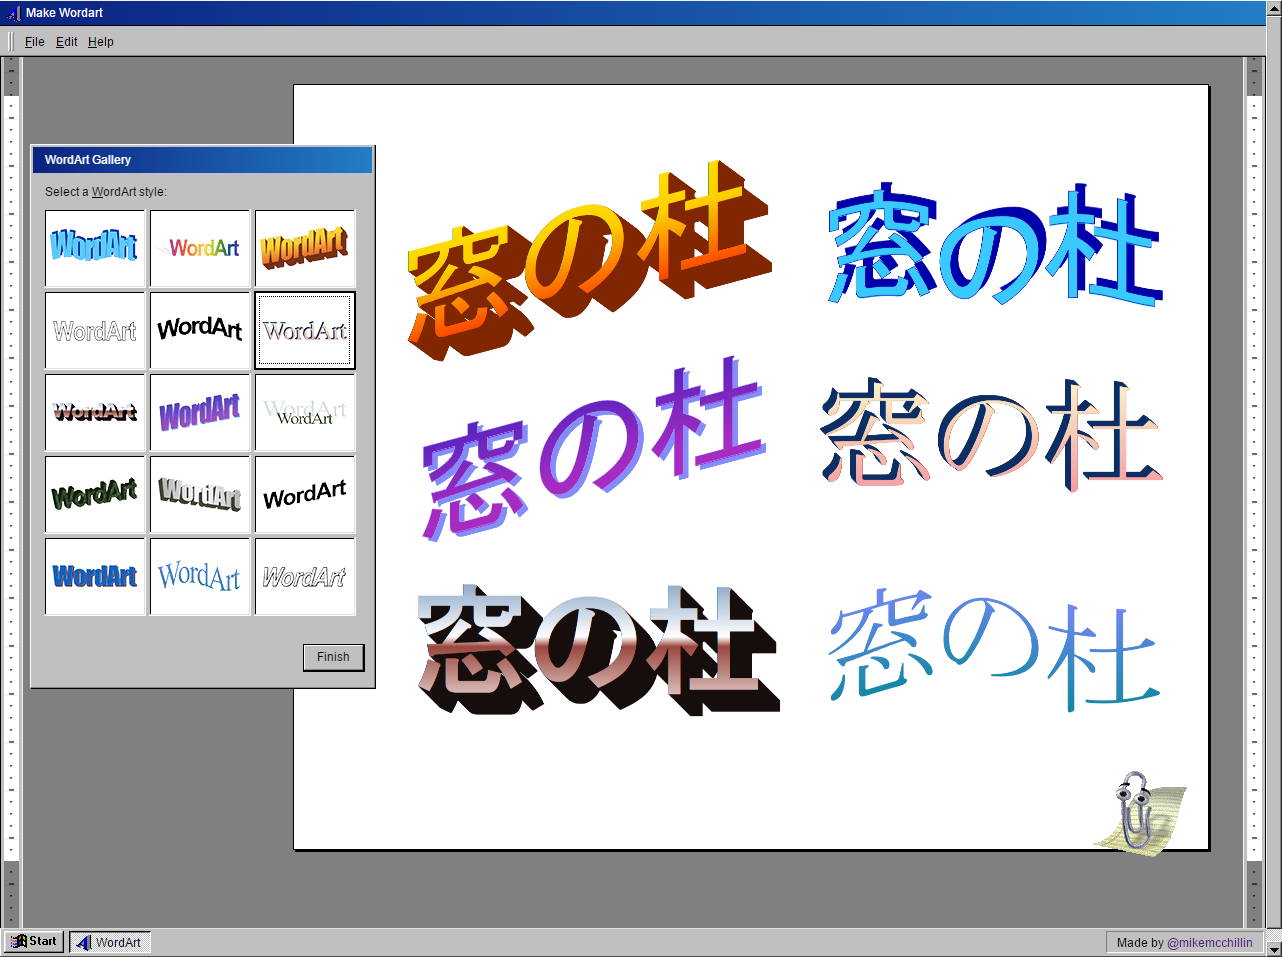Image resolution: width=1282 pixels, height=957 pixels.
Task: Select the rainbow-colored WordArt style
Action: click(x=199, y=248)
